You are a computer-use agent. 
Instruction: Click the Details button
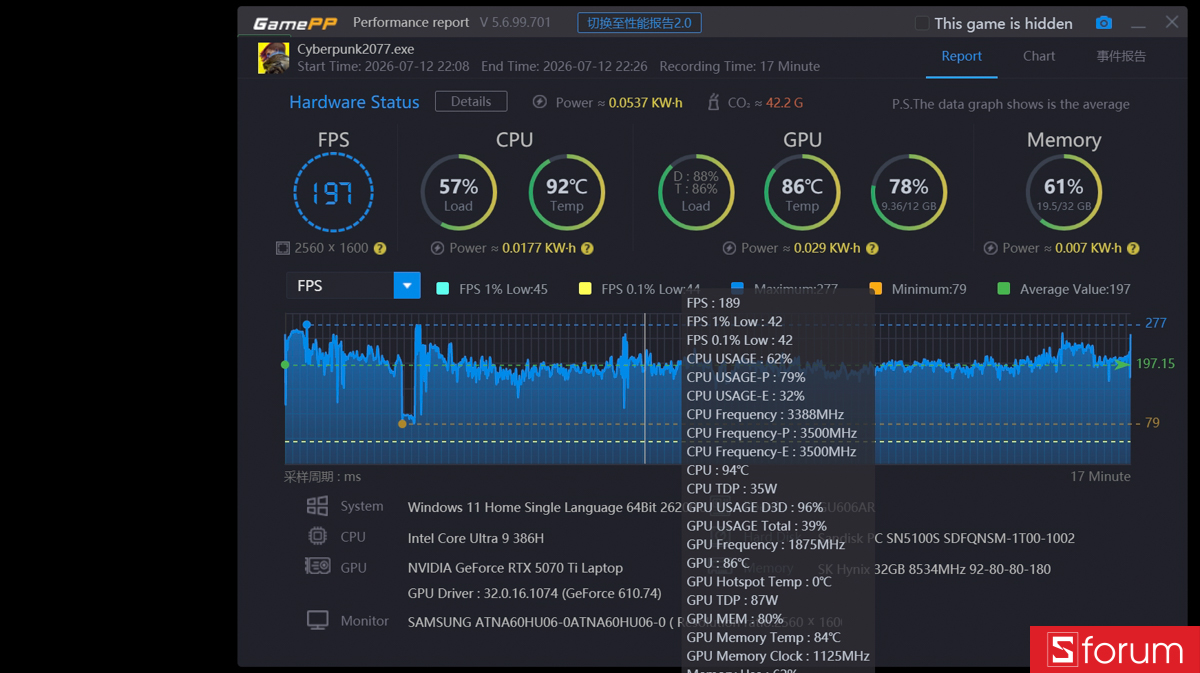[471, 101]
